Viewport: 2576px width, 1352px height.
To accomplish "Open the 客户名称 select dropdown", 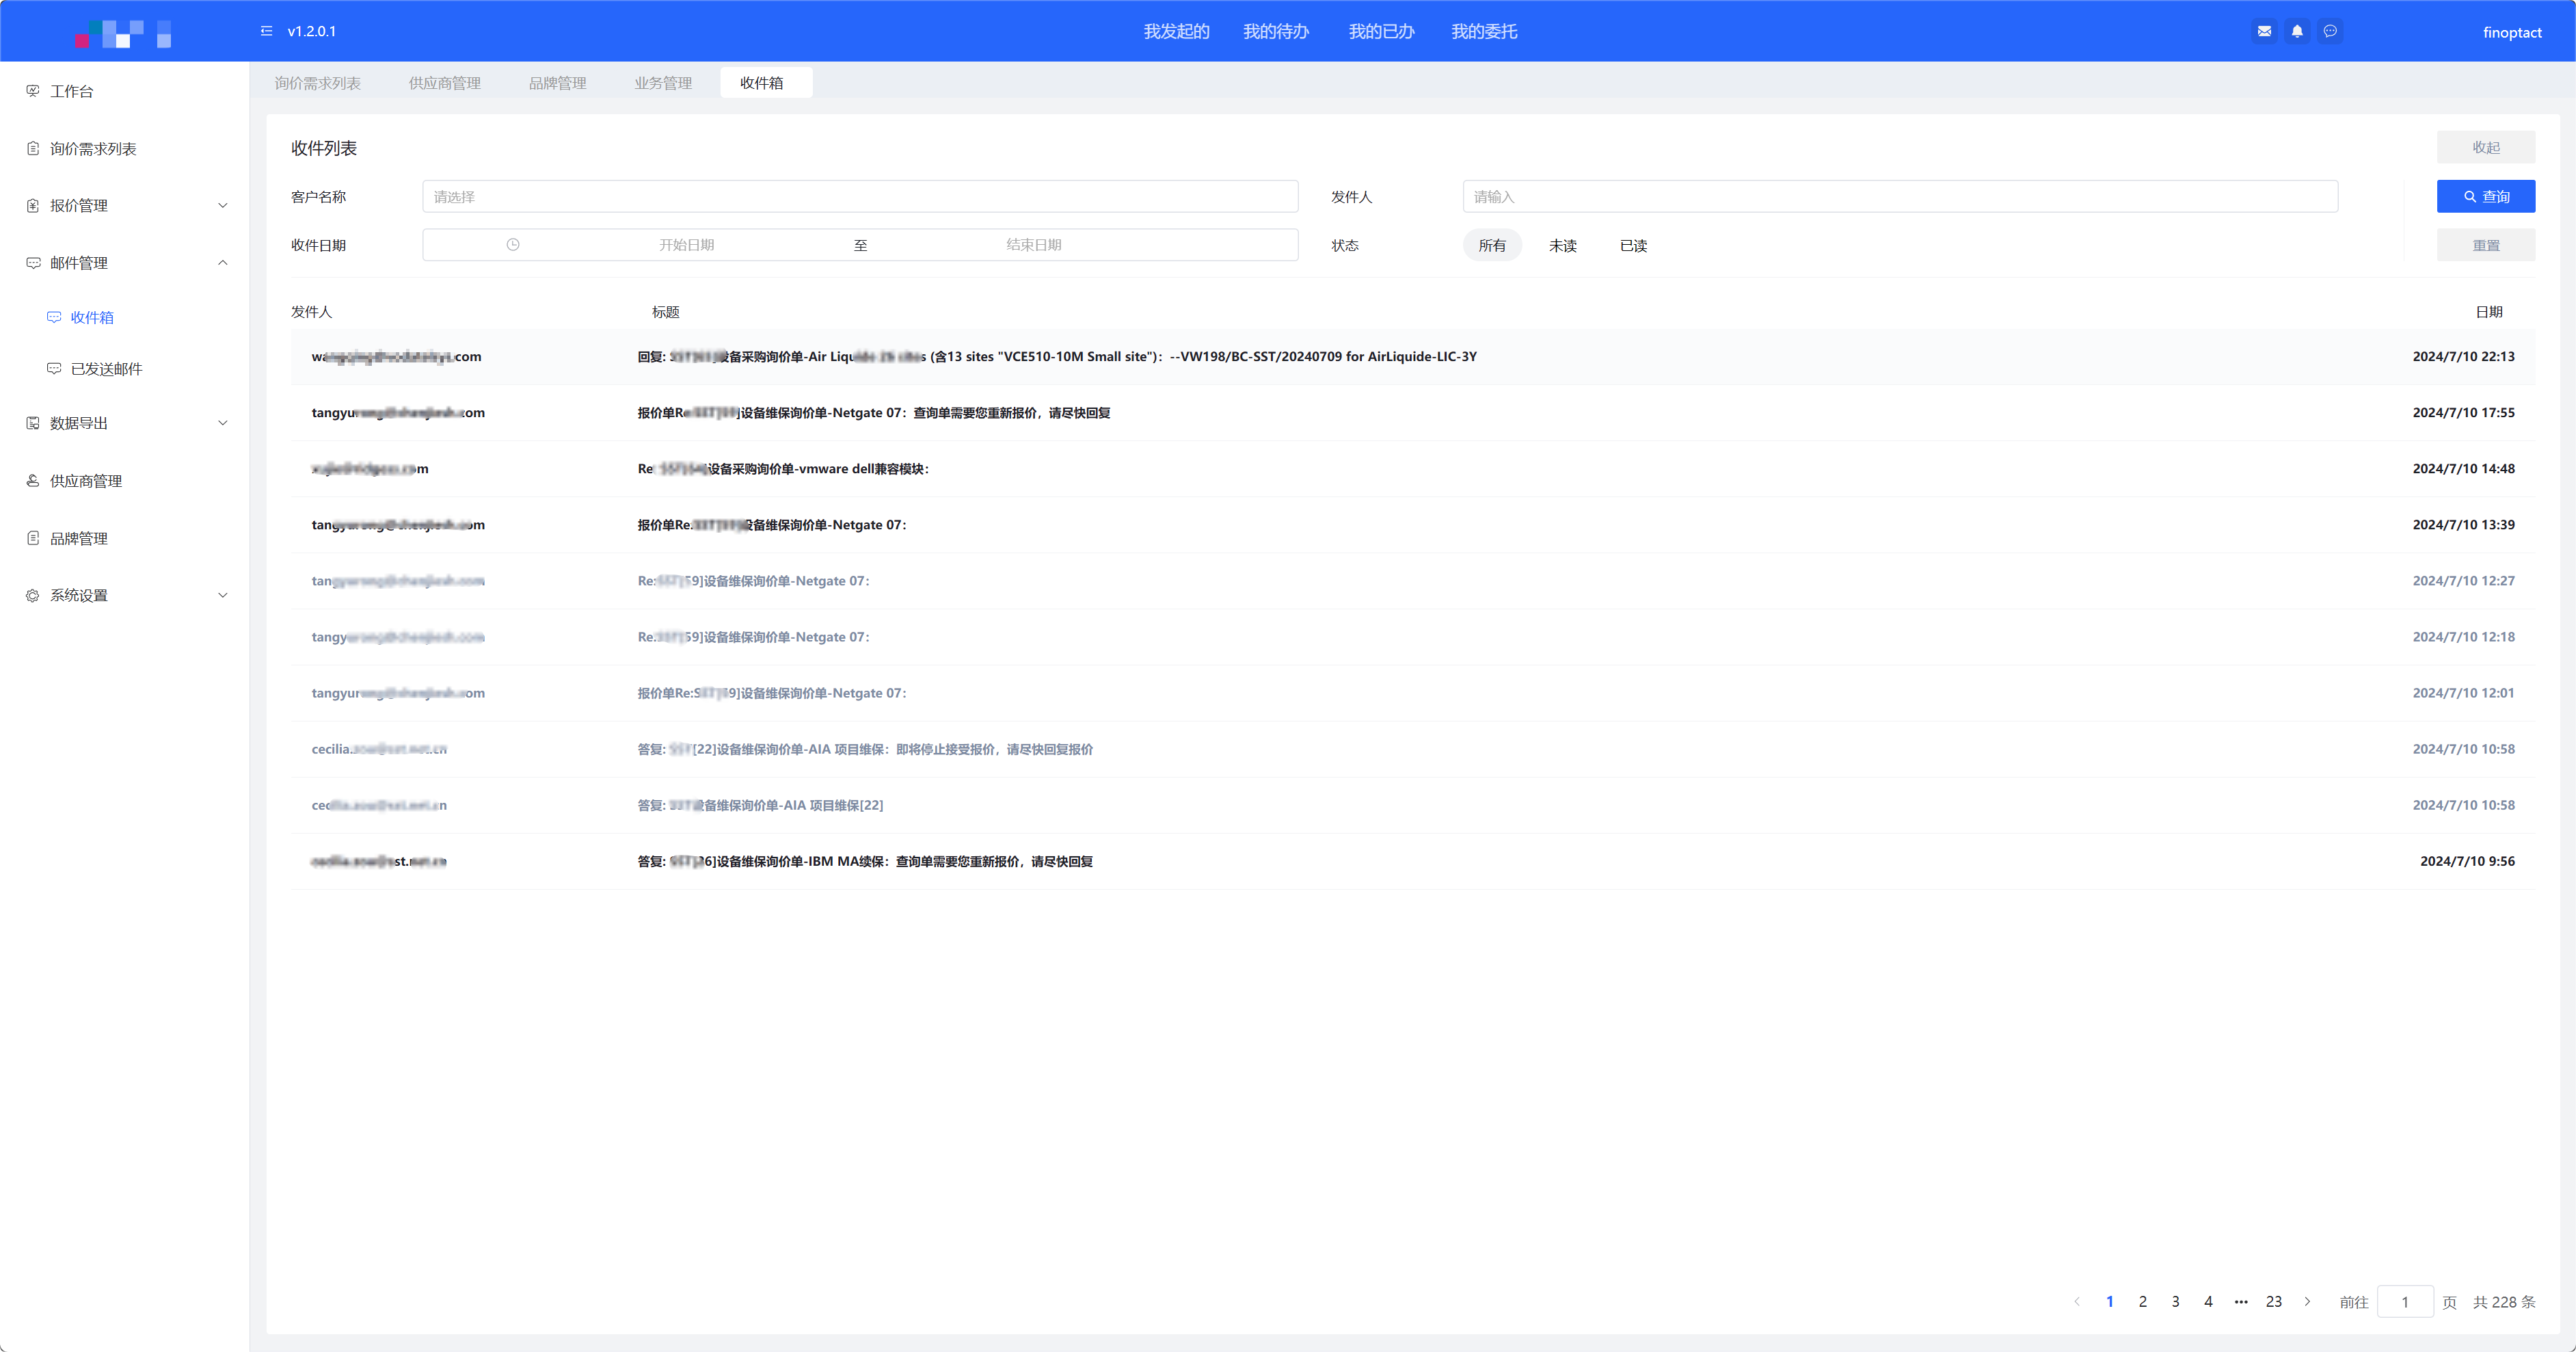I will click(x=859, y=197).
